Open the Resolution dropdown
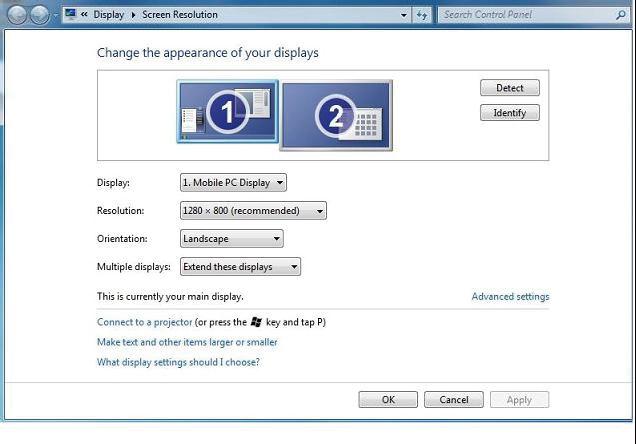This screenshot has height=444, width=636. tap(253, 210)
